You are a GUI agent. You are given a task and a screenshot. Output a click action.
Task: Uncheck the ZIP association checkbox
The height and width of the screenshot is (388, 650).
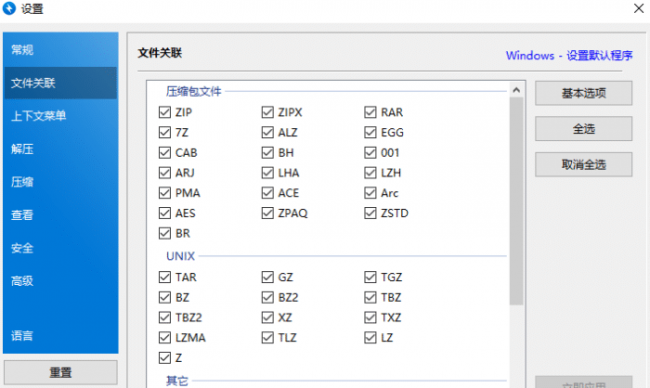[165, 112]
